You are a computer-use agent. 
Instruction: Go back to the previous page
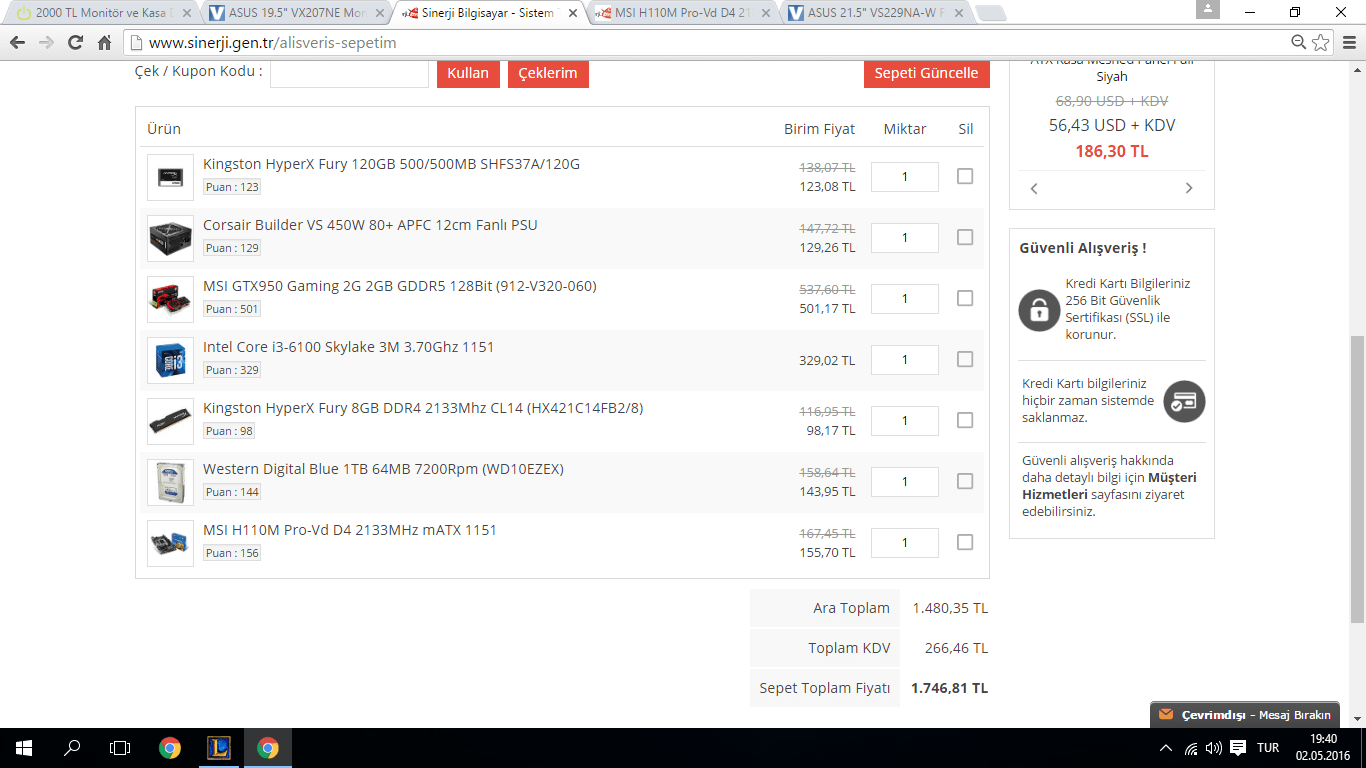(x=17, y=43)
